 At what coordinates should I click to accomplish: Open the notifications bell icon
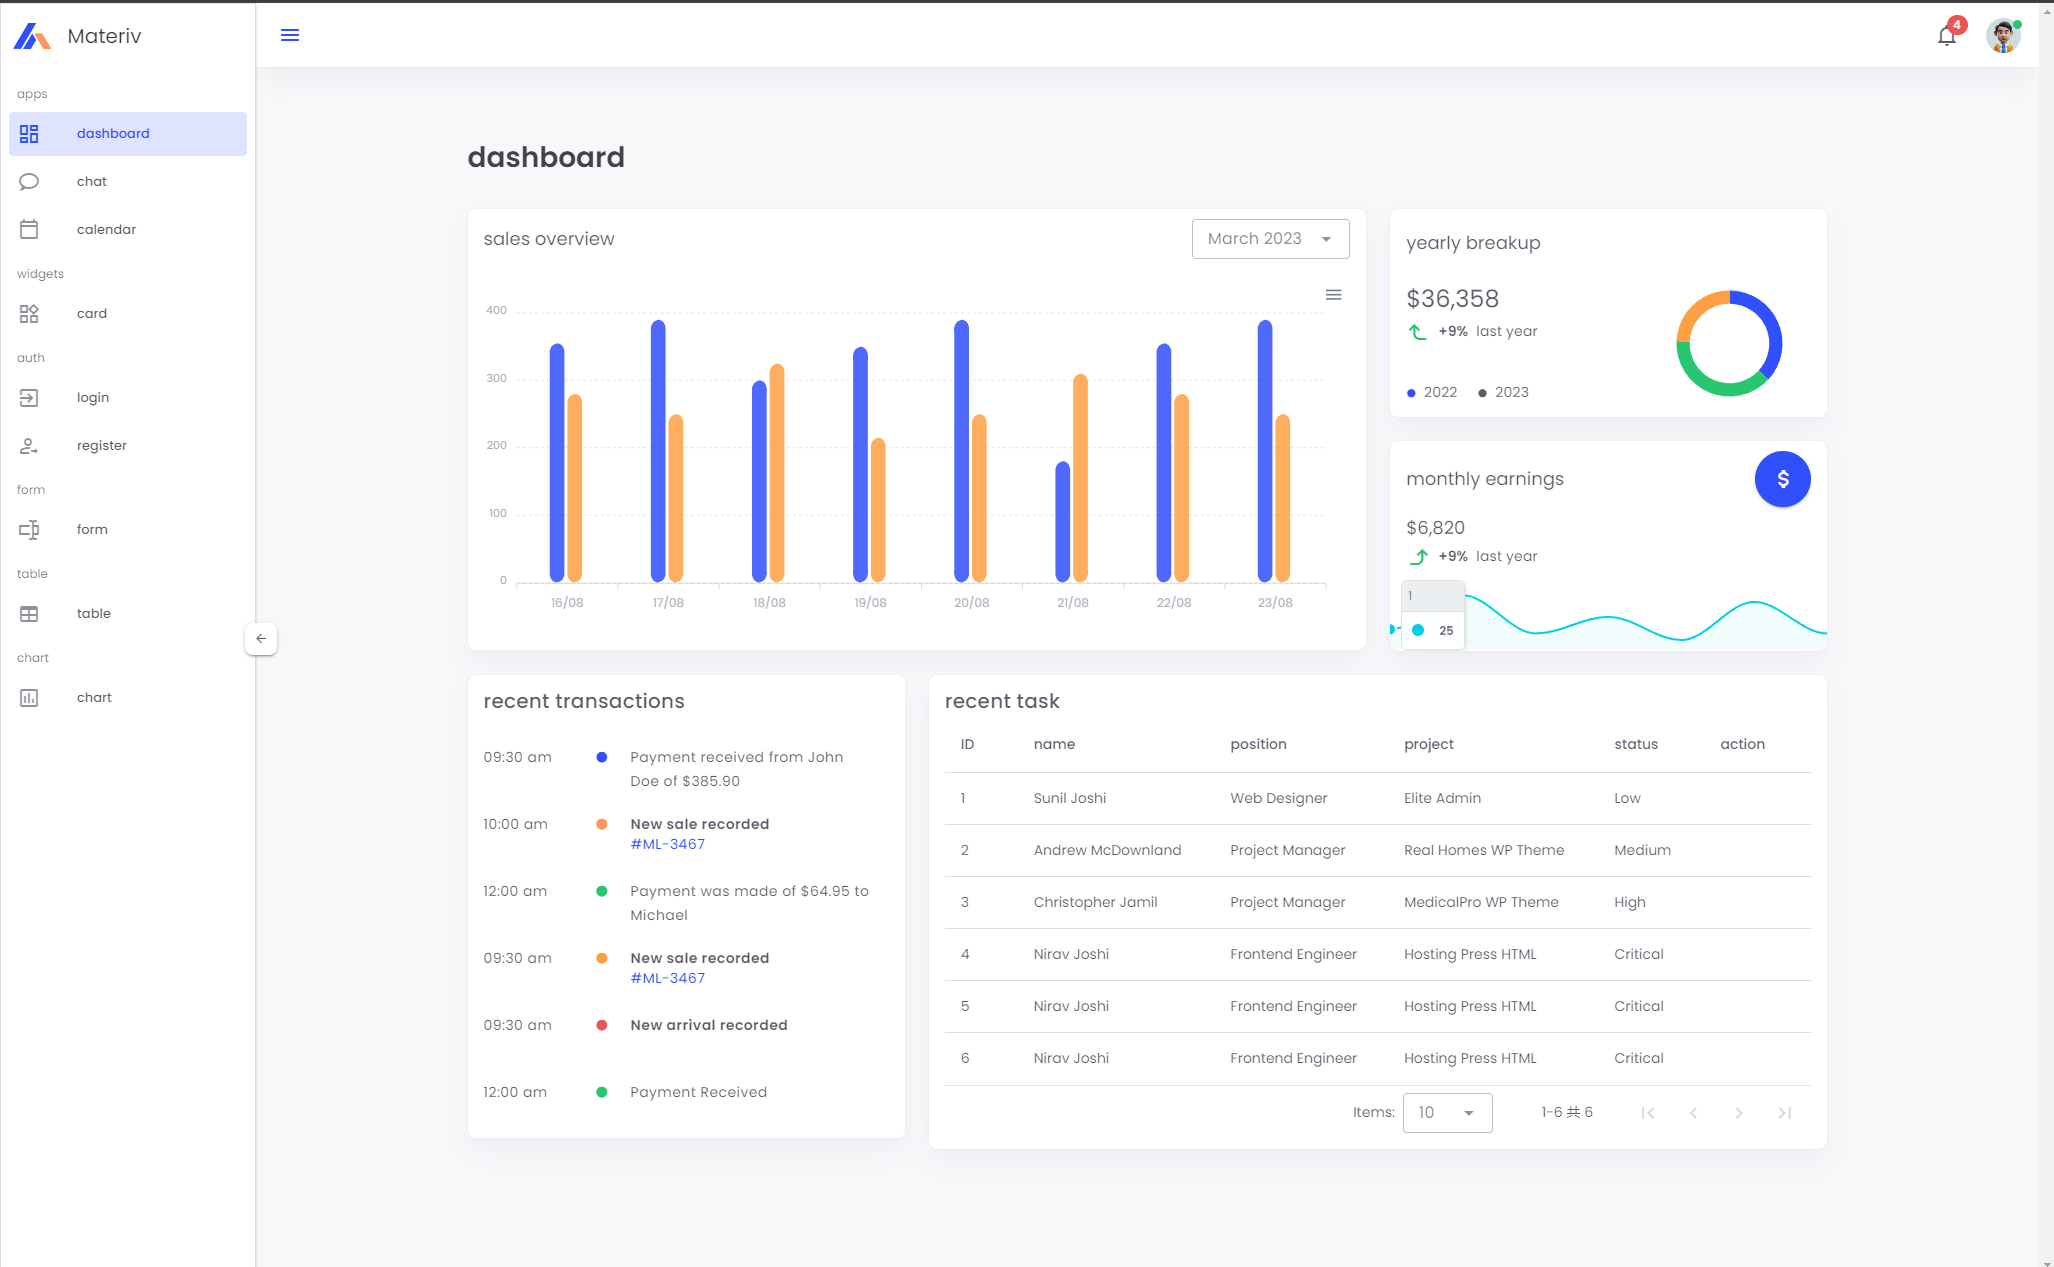1946,36
